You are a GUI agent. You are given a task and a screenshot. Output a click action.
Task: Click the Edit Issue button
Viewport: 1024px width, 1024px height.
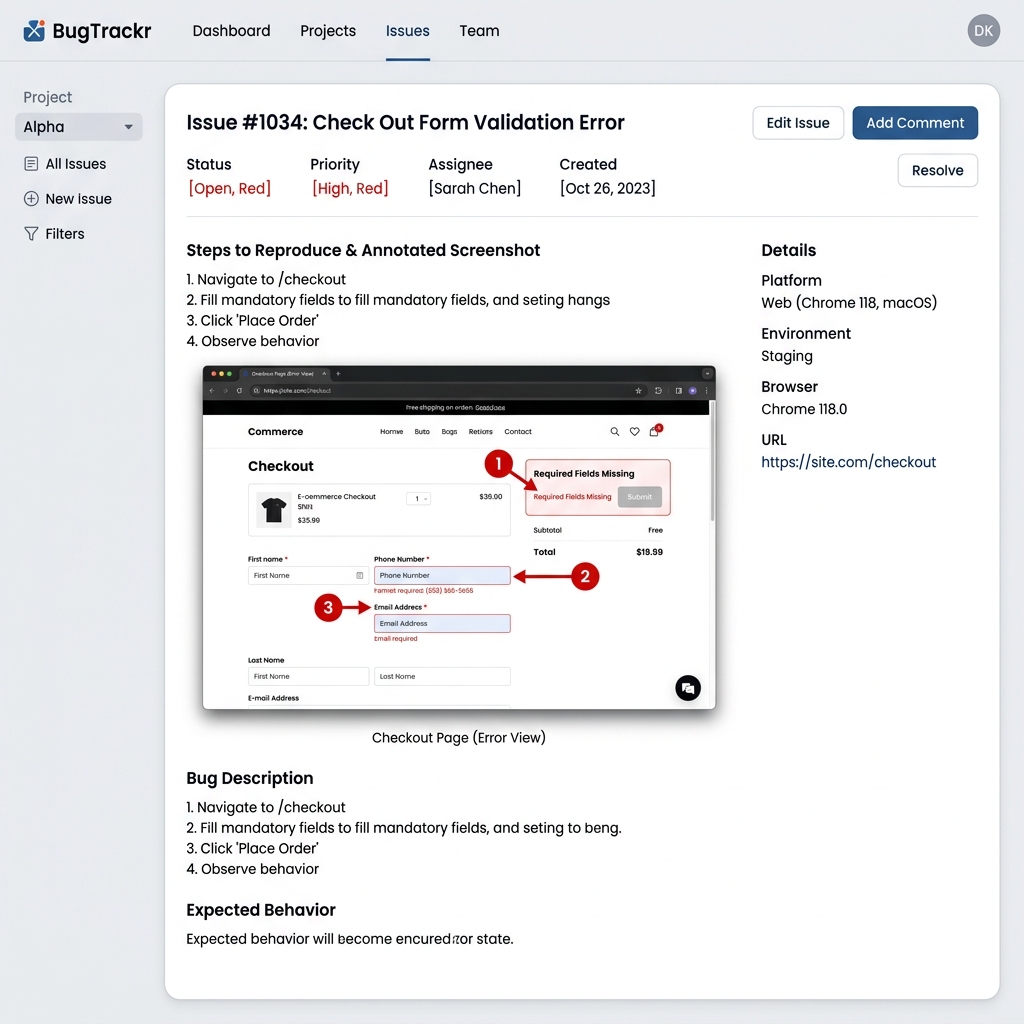[798, 123]
